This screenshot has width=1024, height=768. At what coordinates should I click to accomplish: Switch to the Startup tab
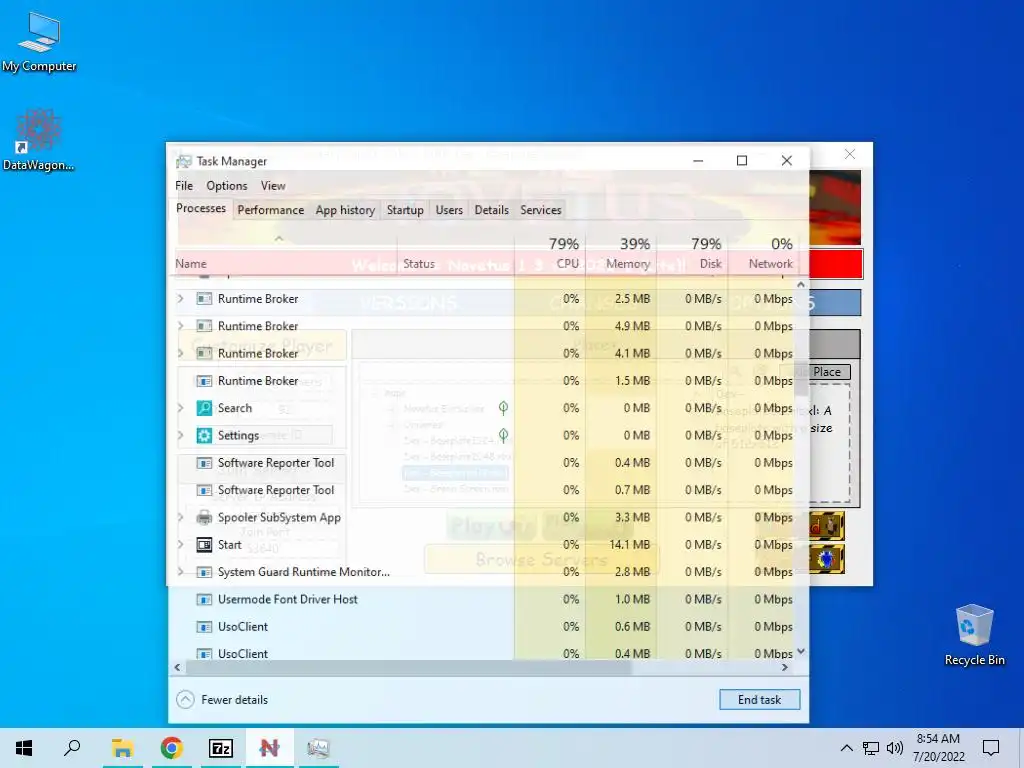point(405,210)
